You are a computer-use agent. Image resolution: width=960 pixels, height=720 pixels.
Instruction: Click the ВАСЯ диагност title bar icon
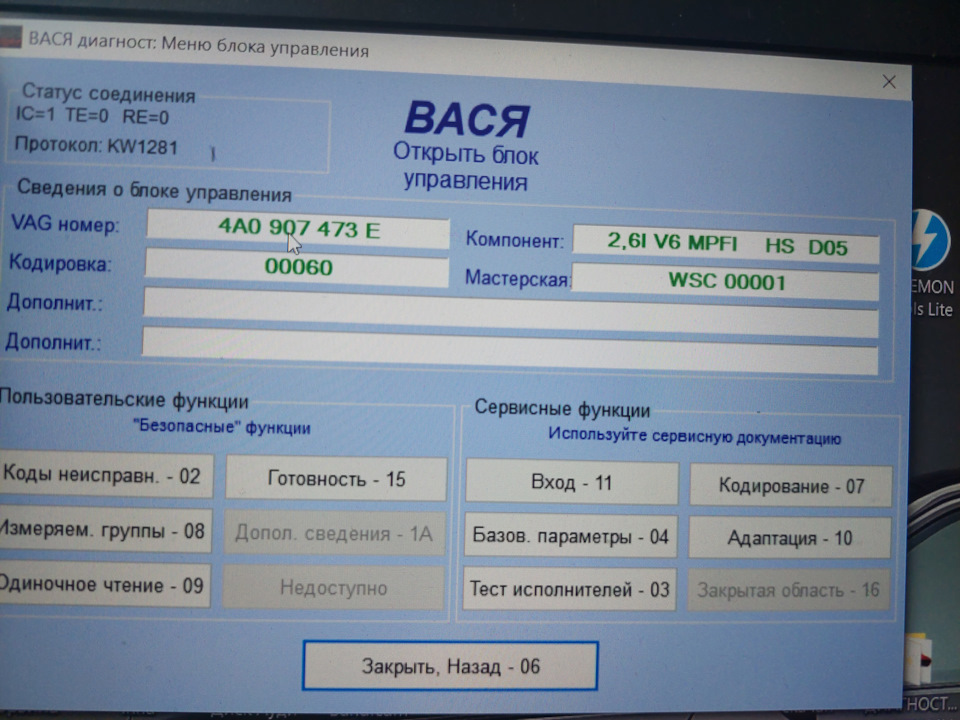(10, 36)
